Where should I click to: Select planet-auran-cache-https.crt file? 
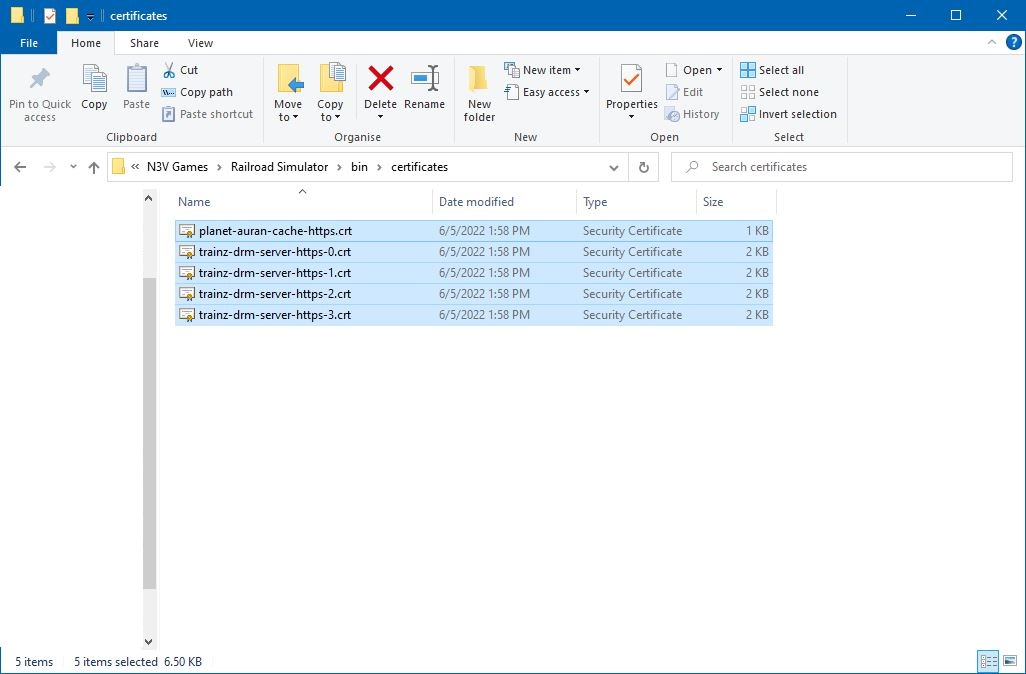pos(474,231)
